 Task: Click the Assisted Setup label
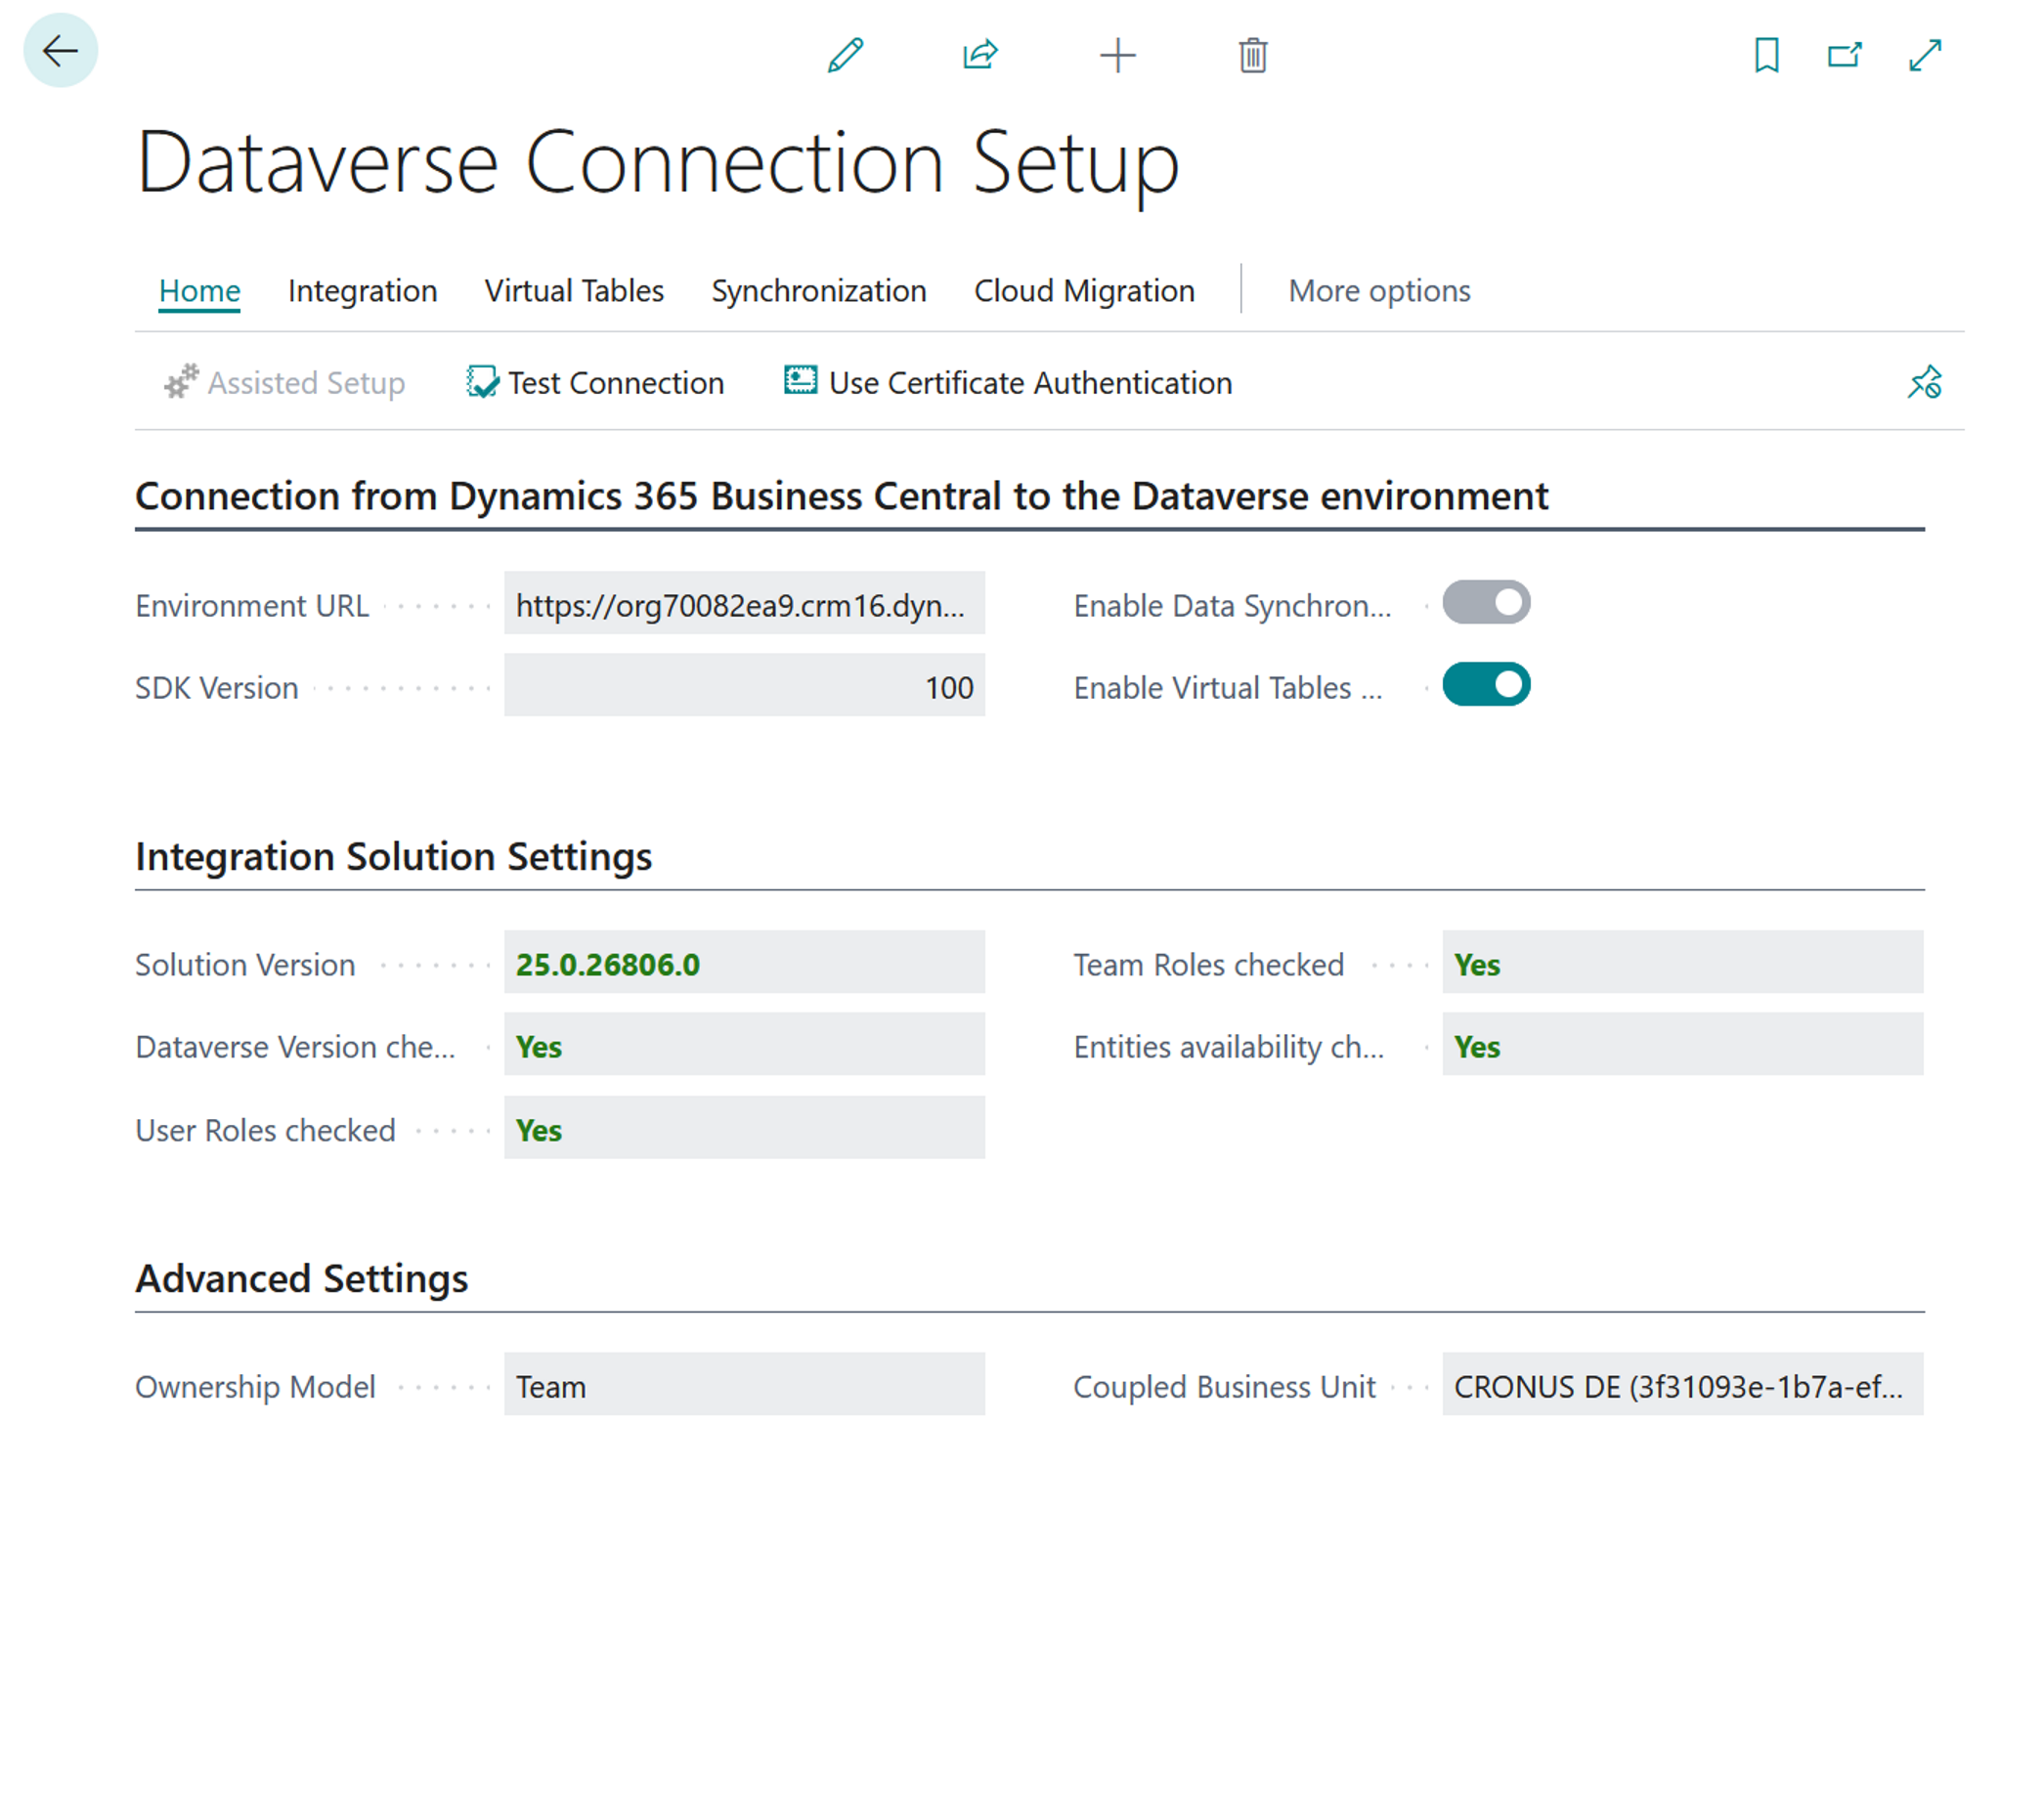click(x=306, y=383)
